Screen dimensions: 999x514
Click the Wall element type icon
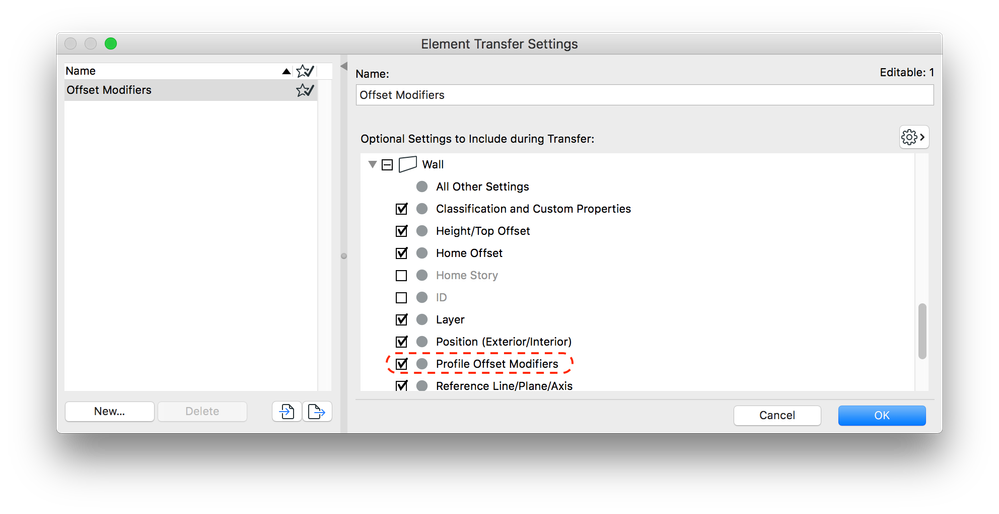click(407, 164)
